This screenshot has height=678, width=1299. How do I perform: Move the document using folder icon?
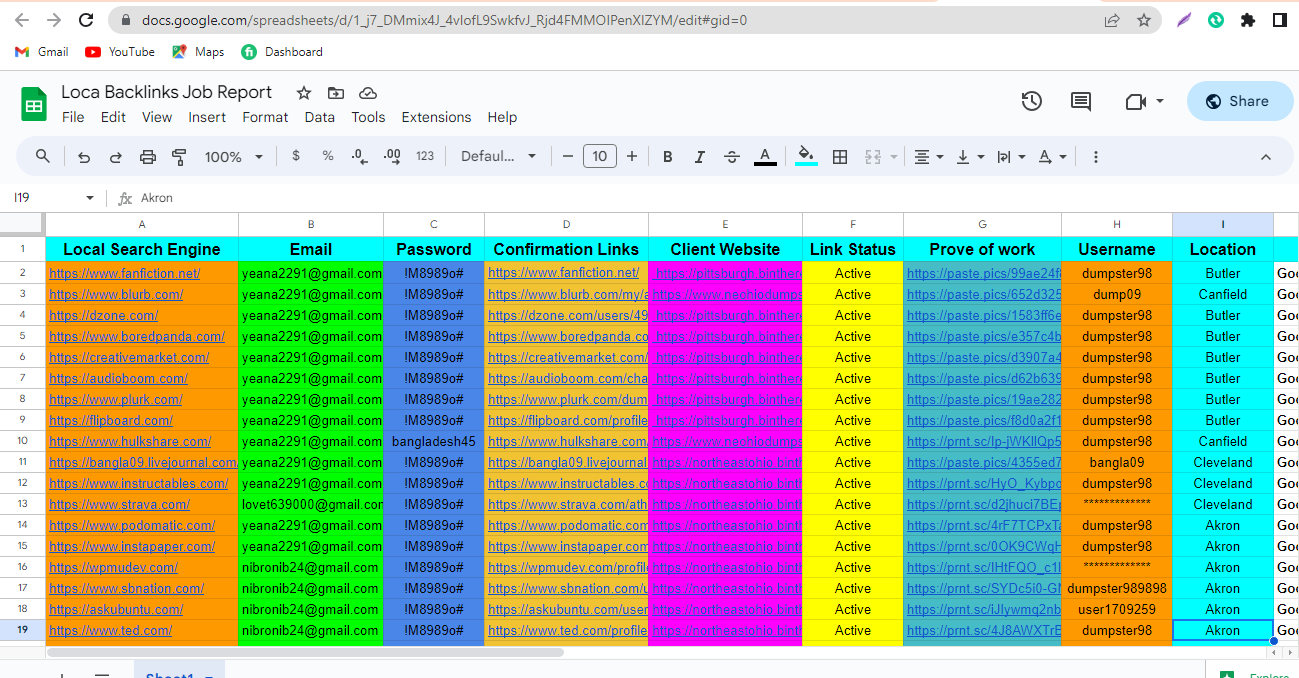point(336,93)
